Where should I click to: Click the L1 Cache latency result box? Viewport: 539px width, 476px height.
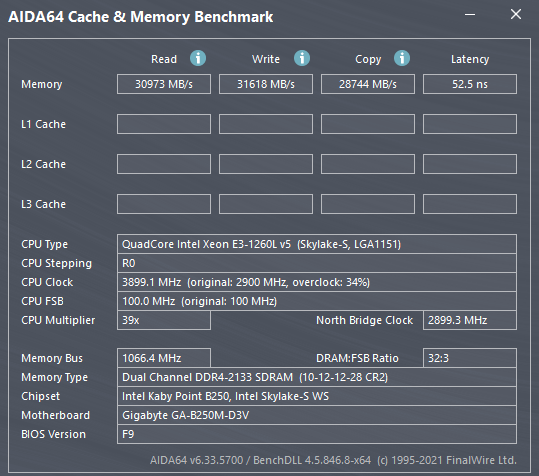(x=470, y=124)
